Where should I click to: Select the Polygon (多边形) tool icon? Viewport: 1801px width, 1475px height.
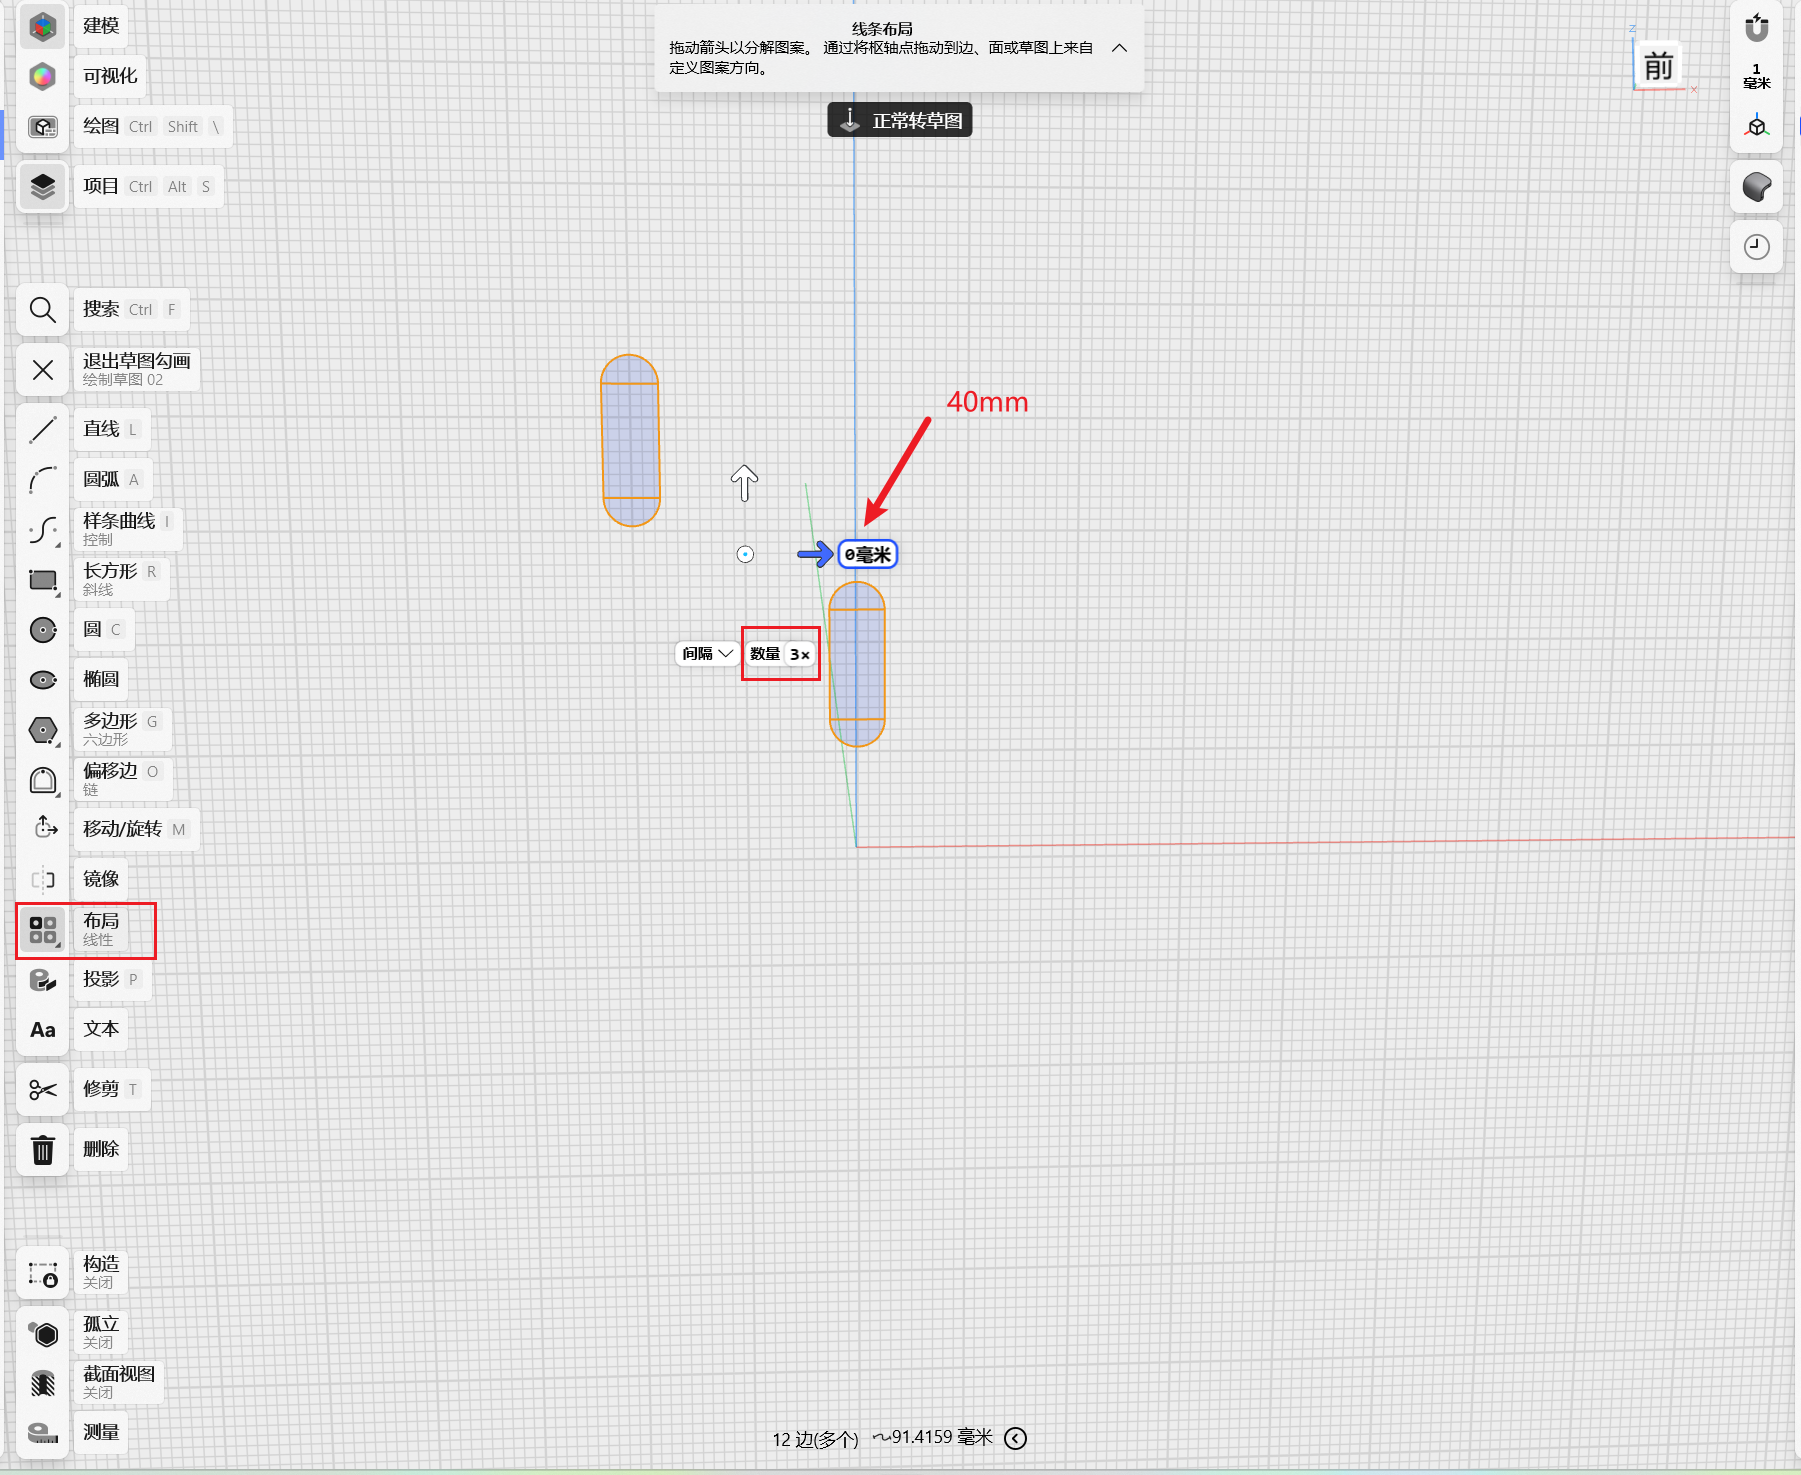pyautogui.click(x=42, y=730)
